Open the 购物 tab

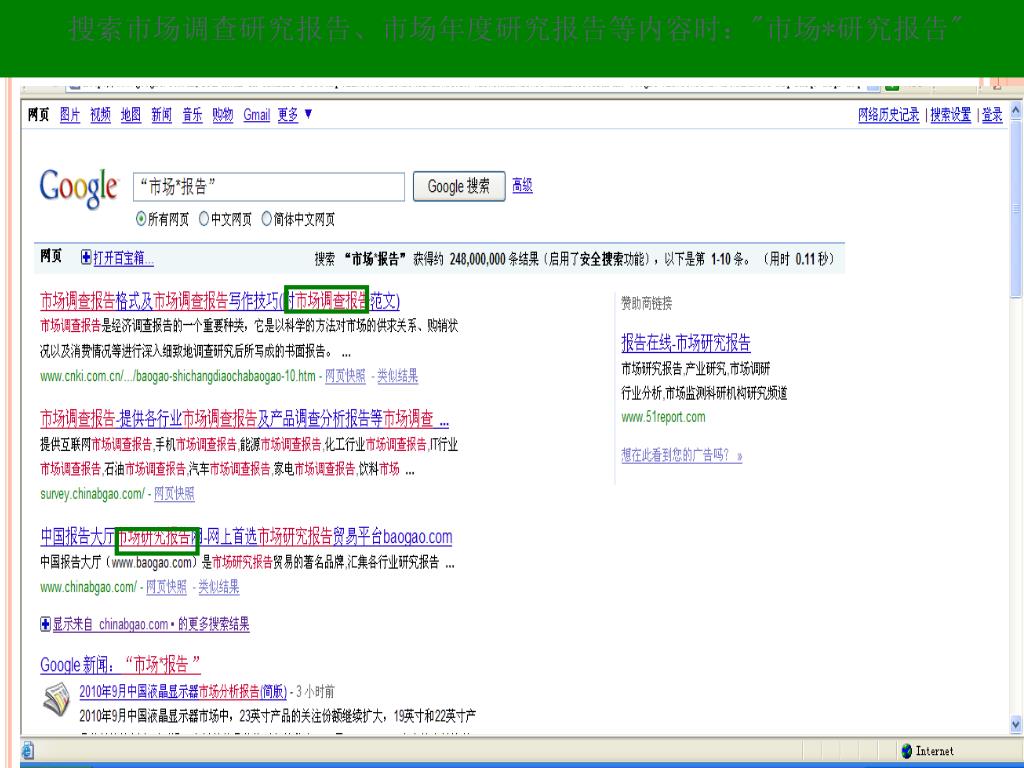pos(223,115)
